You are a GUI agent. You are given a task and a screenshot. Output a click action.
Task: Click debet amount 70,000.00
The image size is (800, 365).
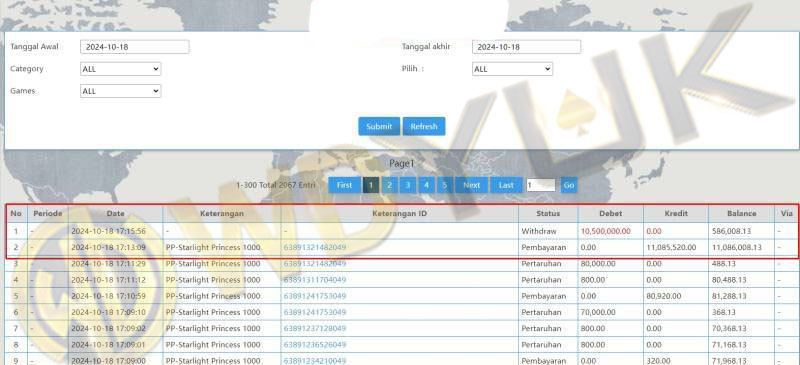click(598, 312)
